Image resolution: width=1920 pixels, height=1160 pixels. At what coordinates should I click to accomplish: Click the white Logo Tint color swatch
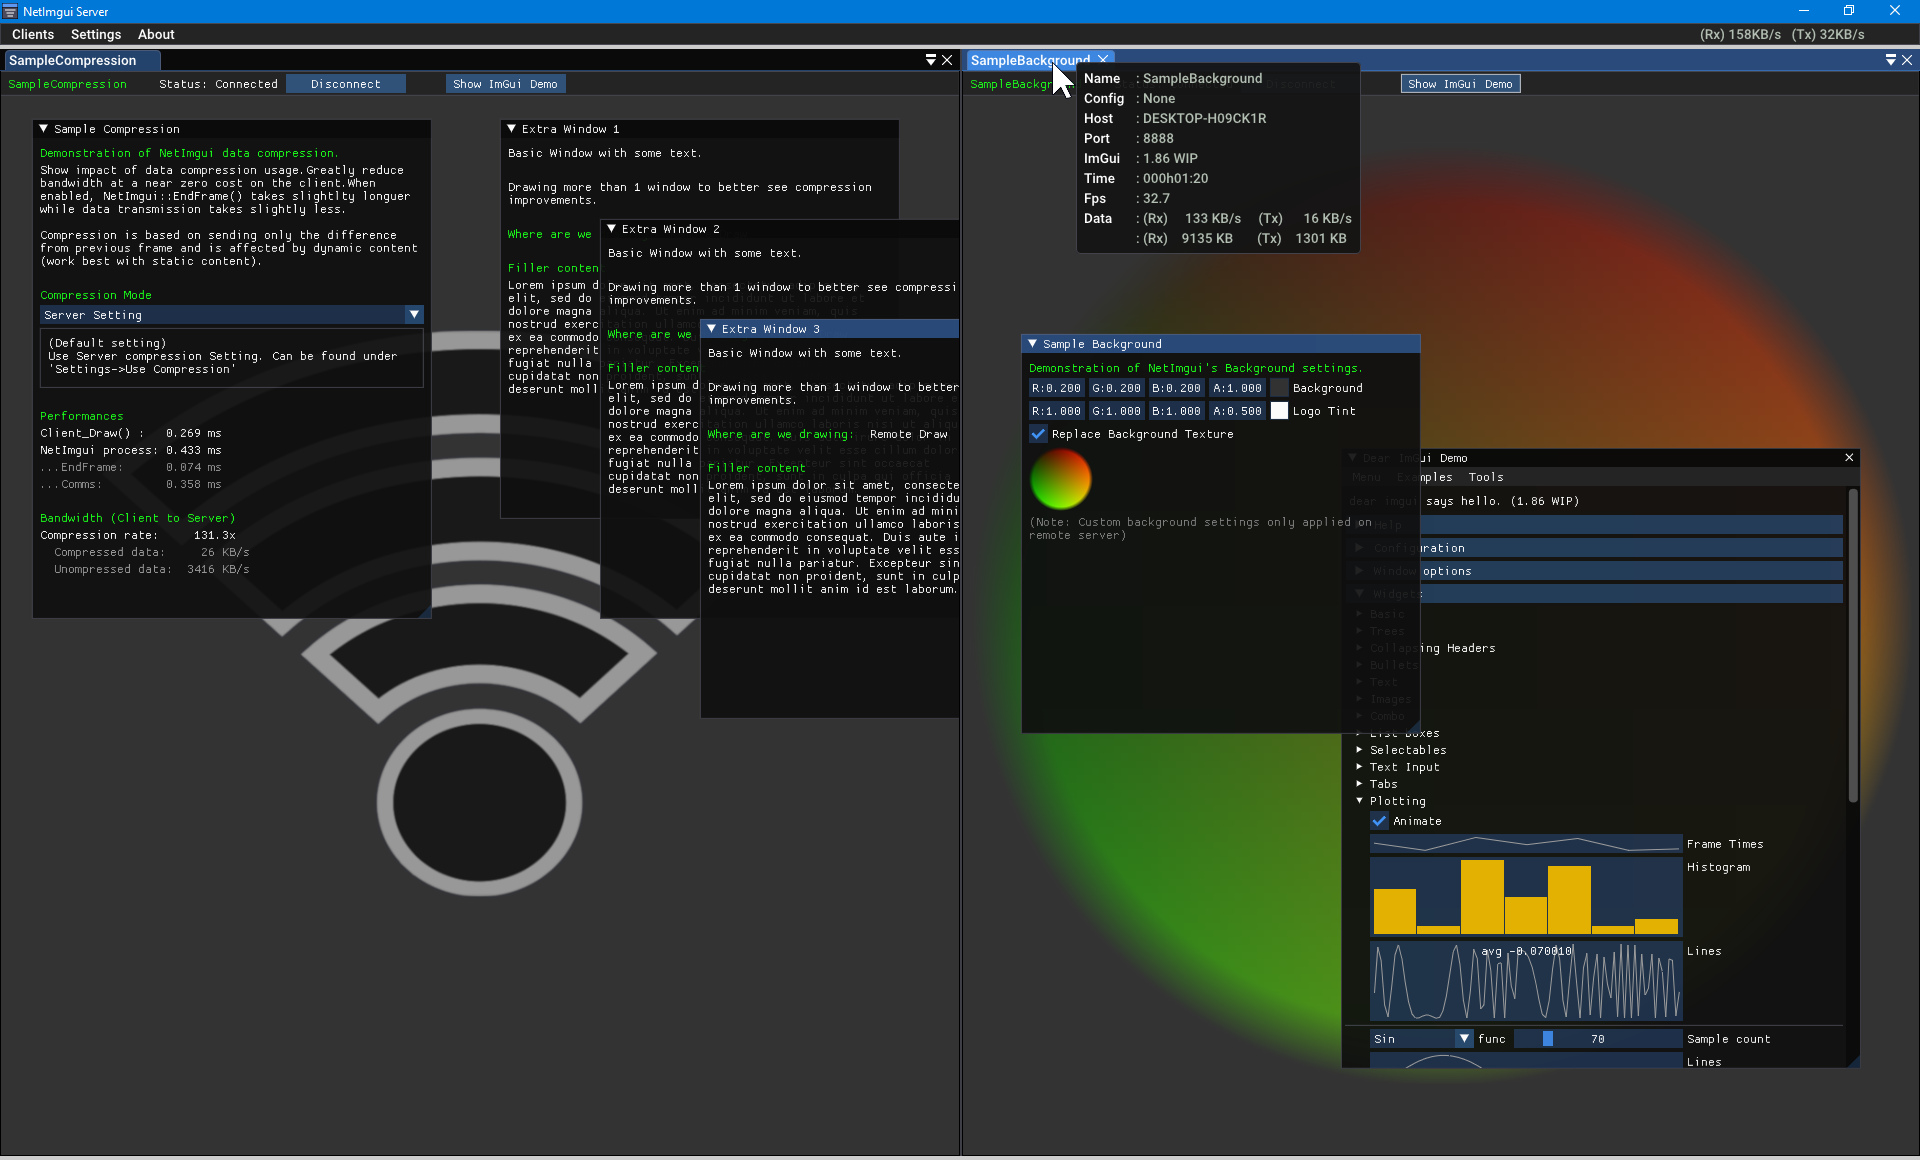(x=1279, y=411)
